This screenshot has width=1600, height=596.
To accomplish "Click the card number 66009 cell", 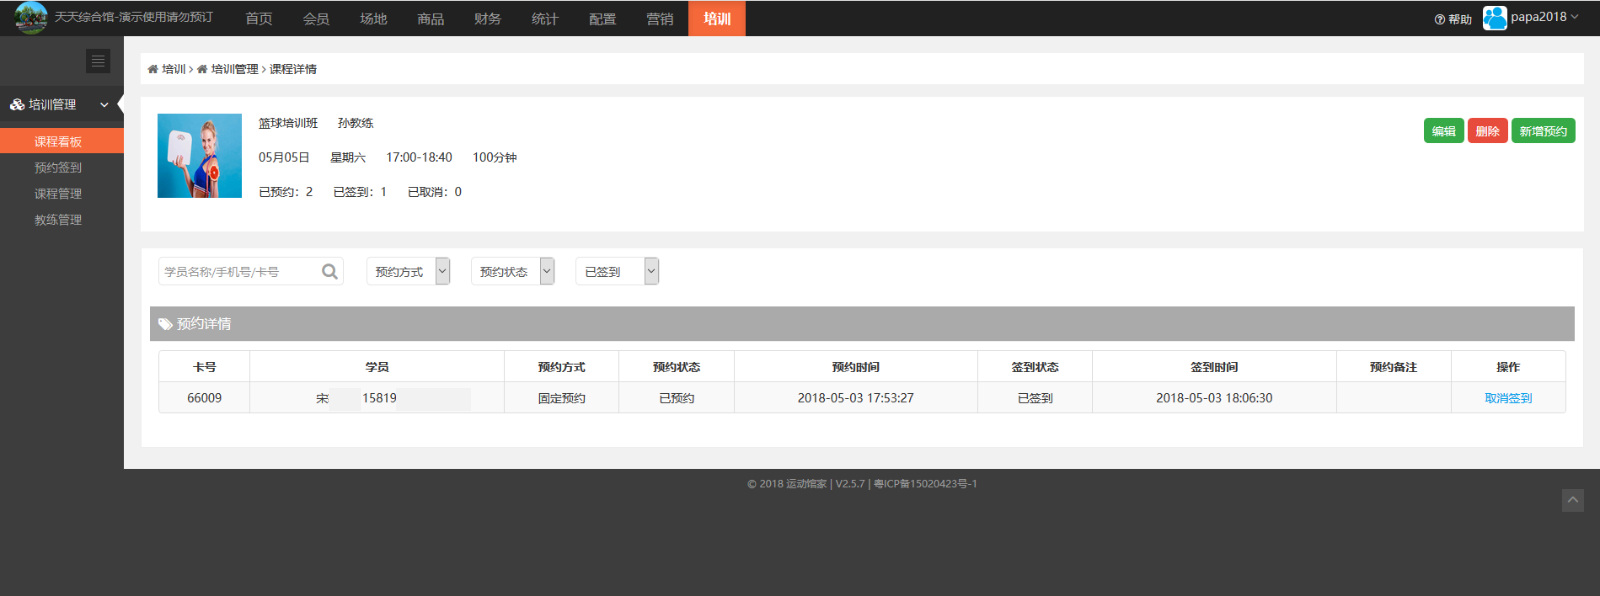I will click(204, 398).
